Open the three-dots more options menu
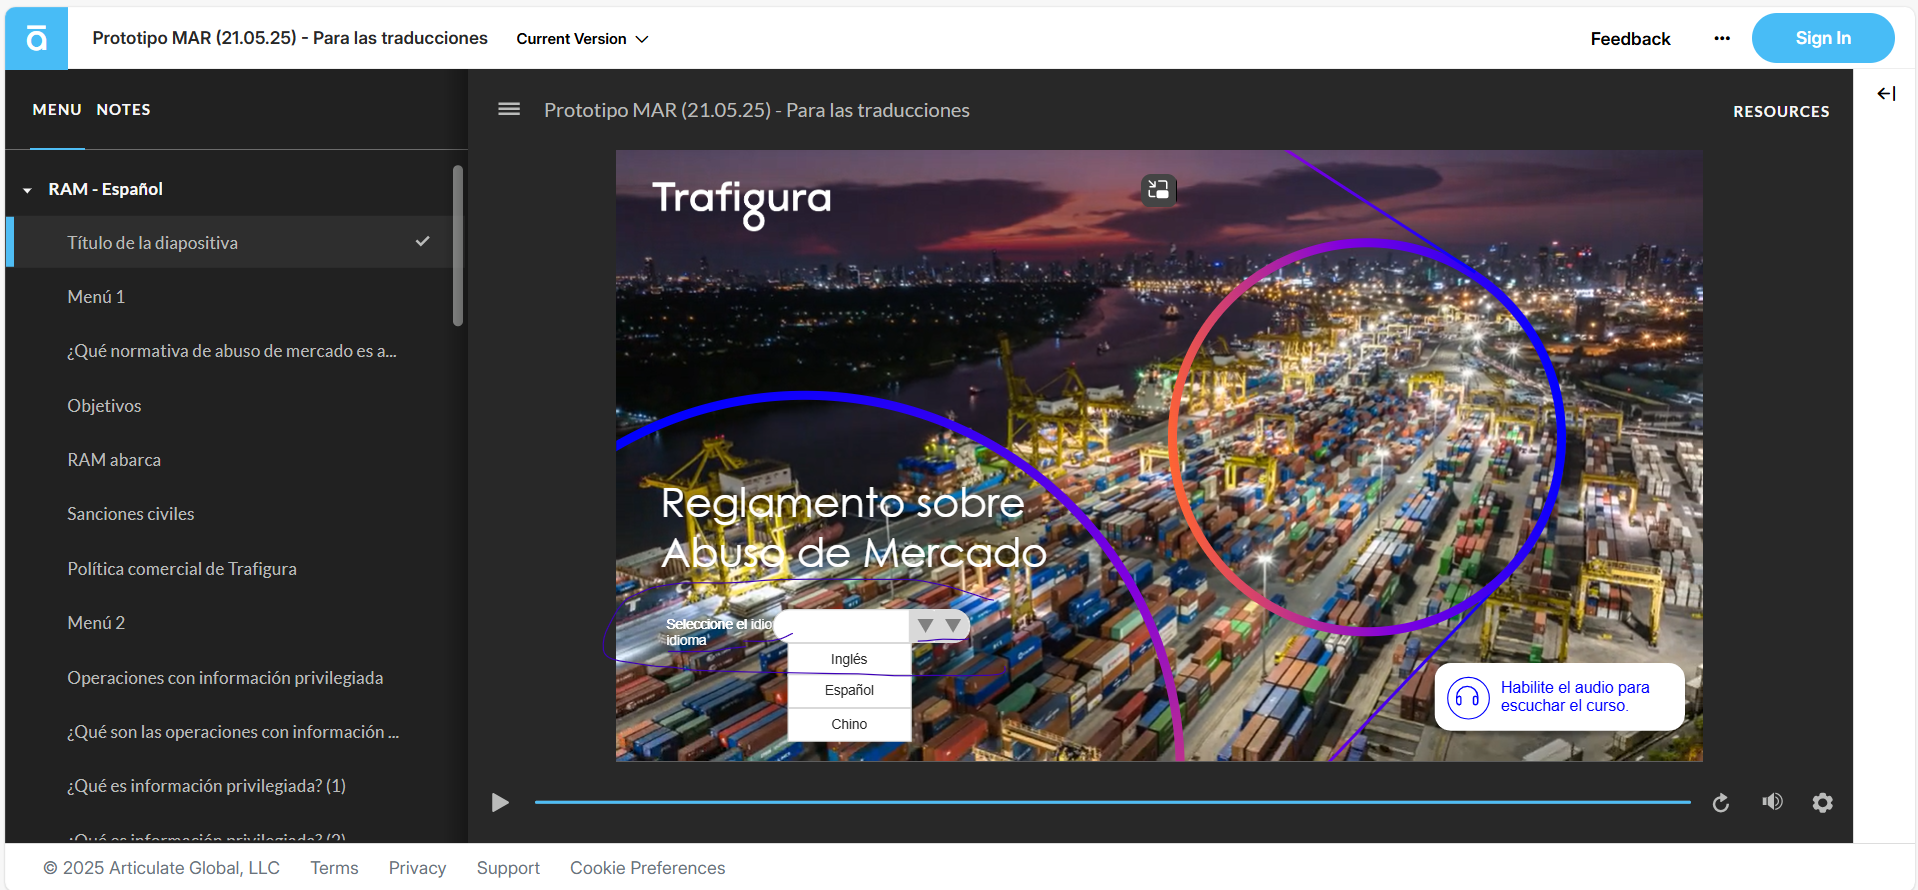The height and width of the screenshot is (890, 1918). [x=1721, y=38]
